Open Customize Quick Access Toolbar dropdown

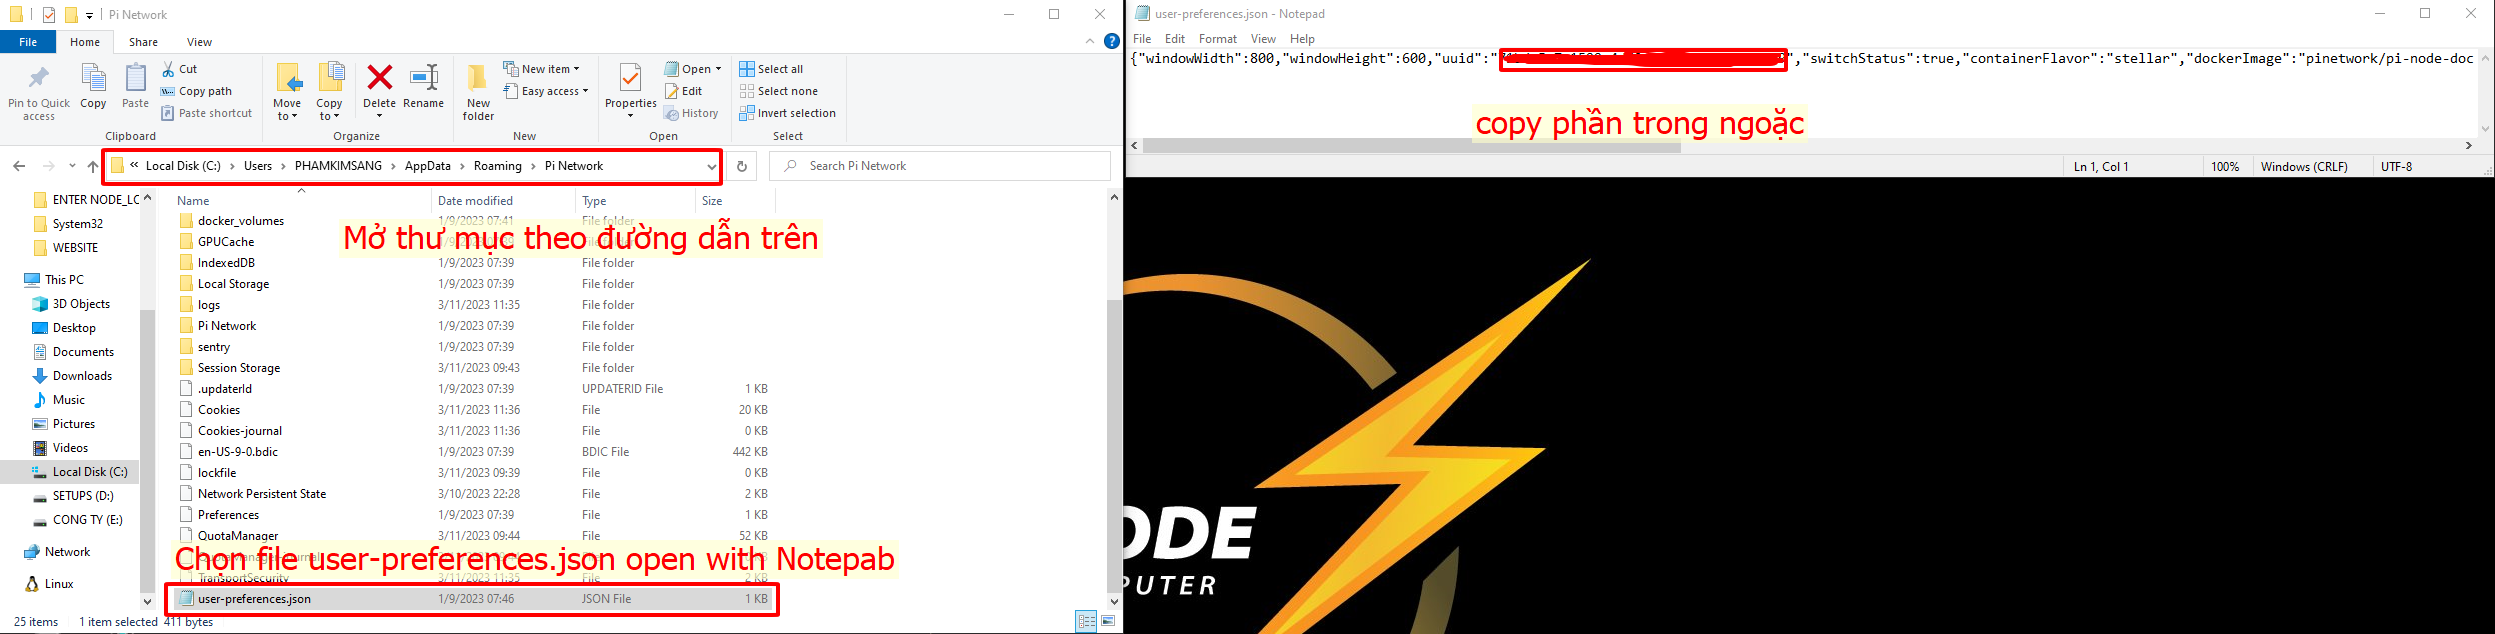89,15
